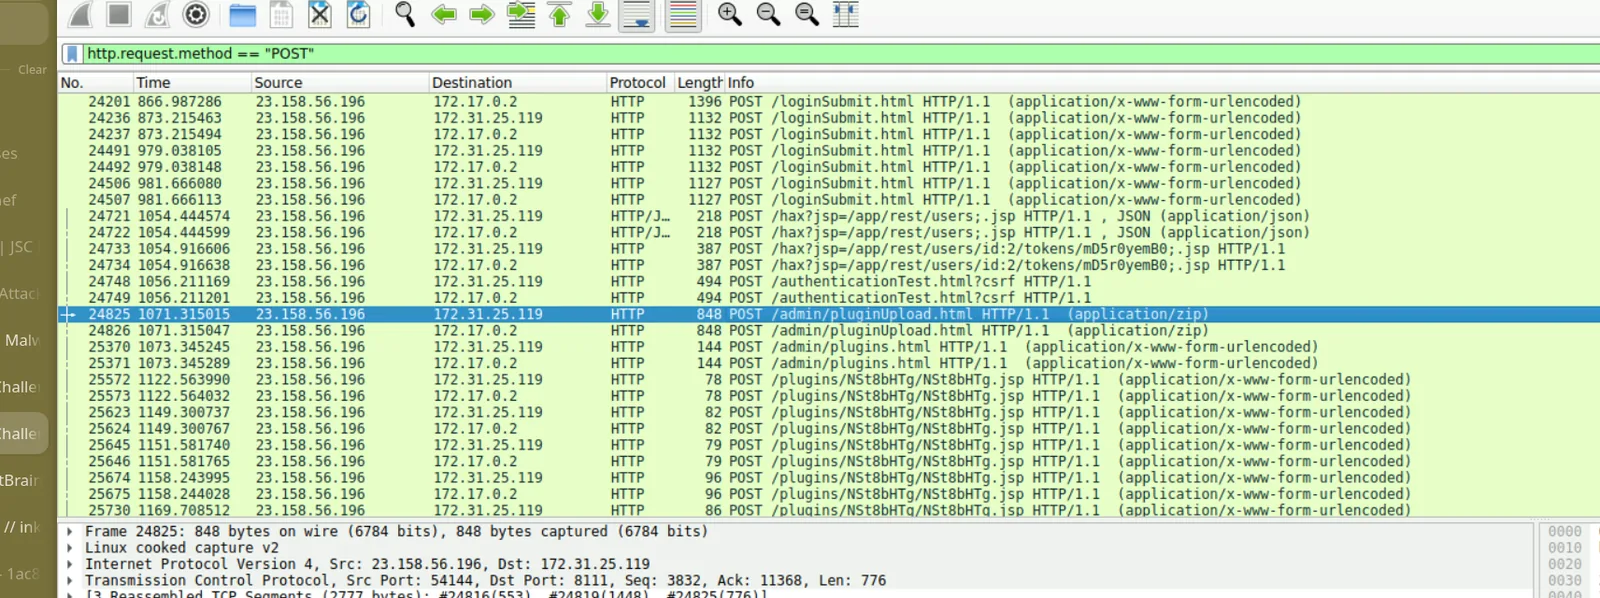Toggle auto-scroll during live capture
The image size is (1600, 598).
(637, 14)
